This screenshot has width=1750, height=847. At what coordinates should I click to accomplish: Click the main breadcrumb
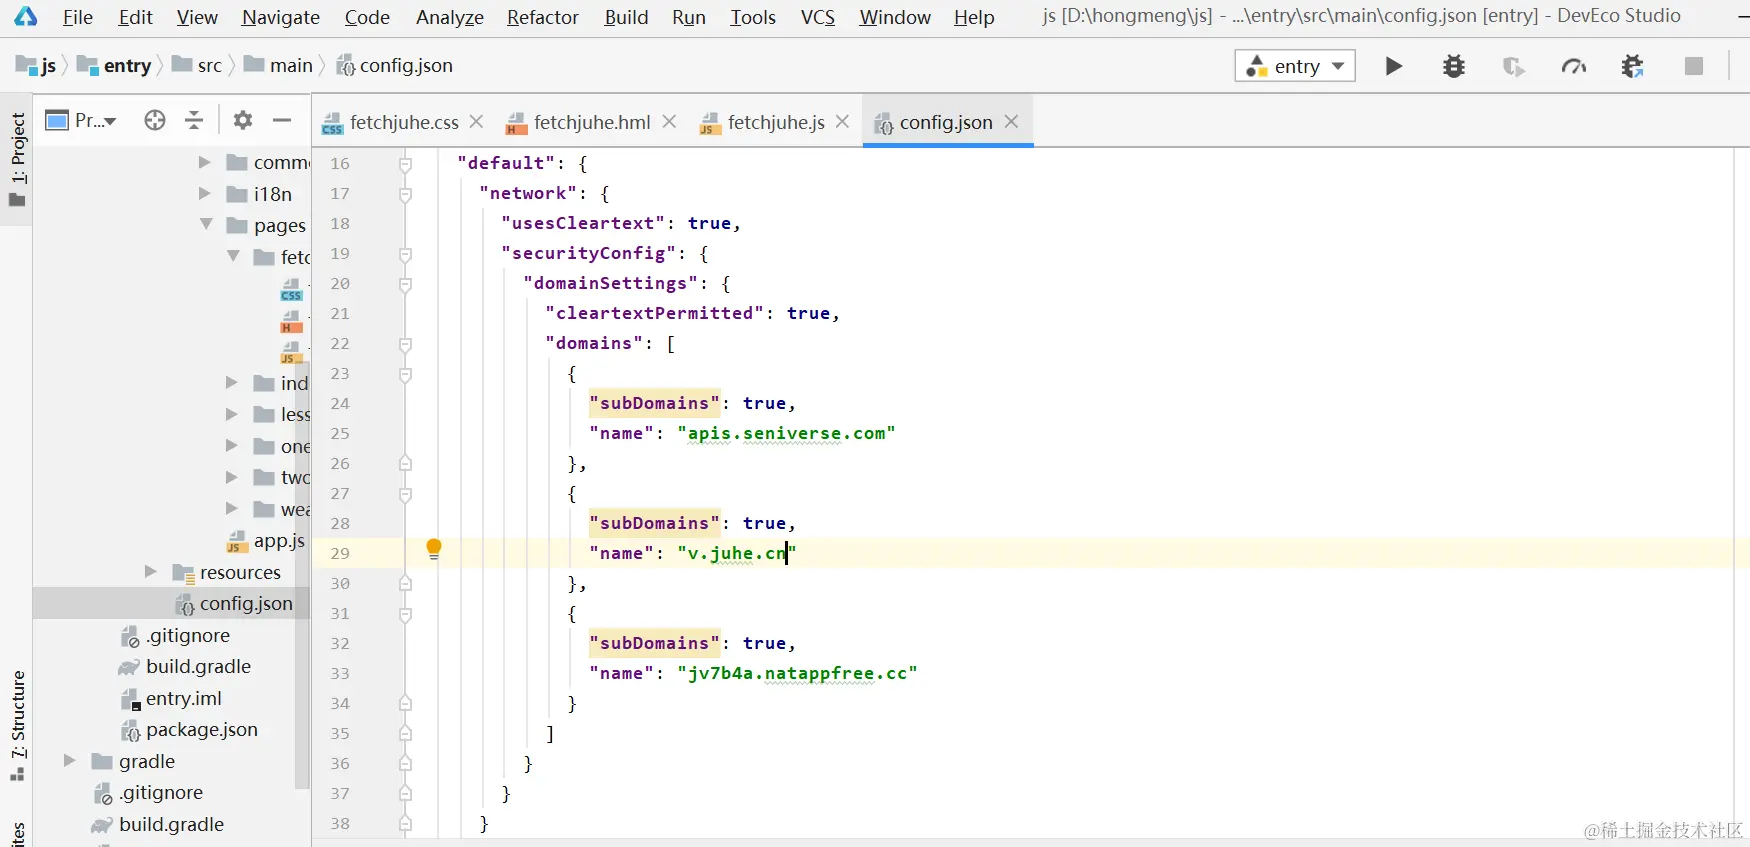(x=279, y=65)
